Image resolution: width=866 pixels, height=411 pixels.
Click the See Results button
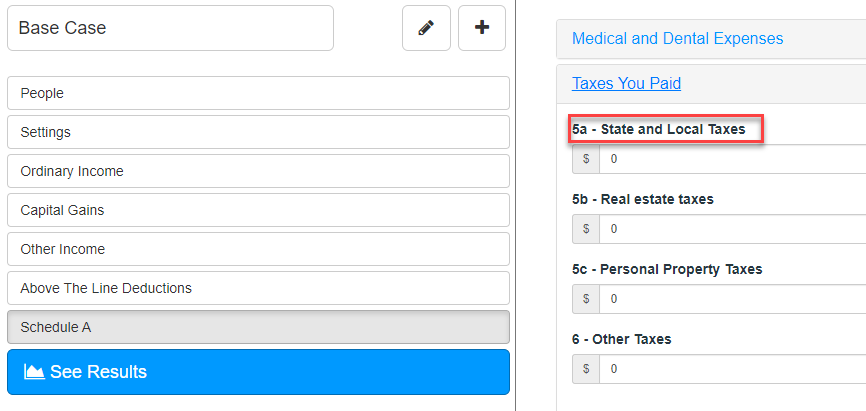click(258, 372)
